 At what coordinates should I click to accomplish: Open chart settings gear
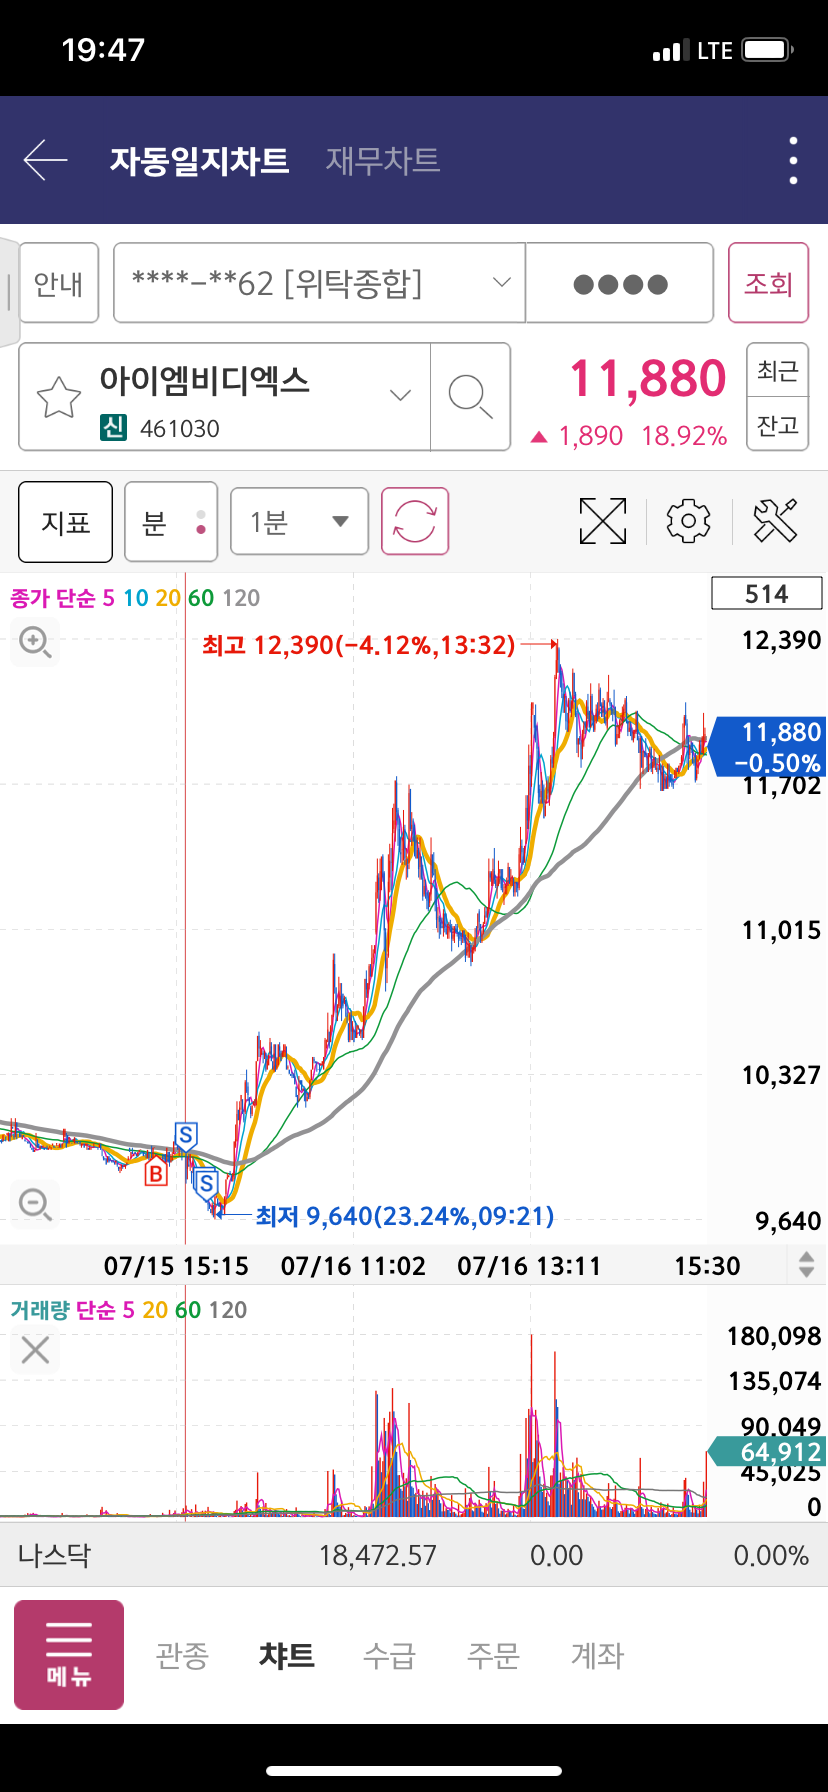(688, 521)
